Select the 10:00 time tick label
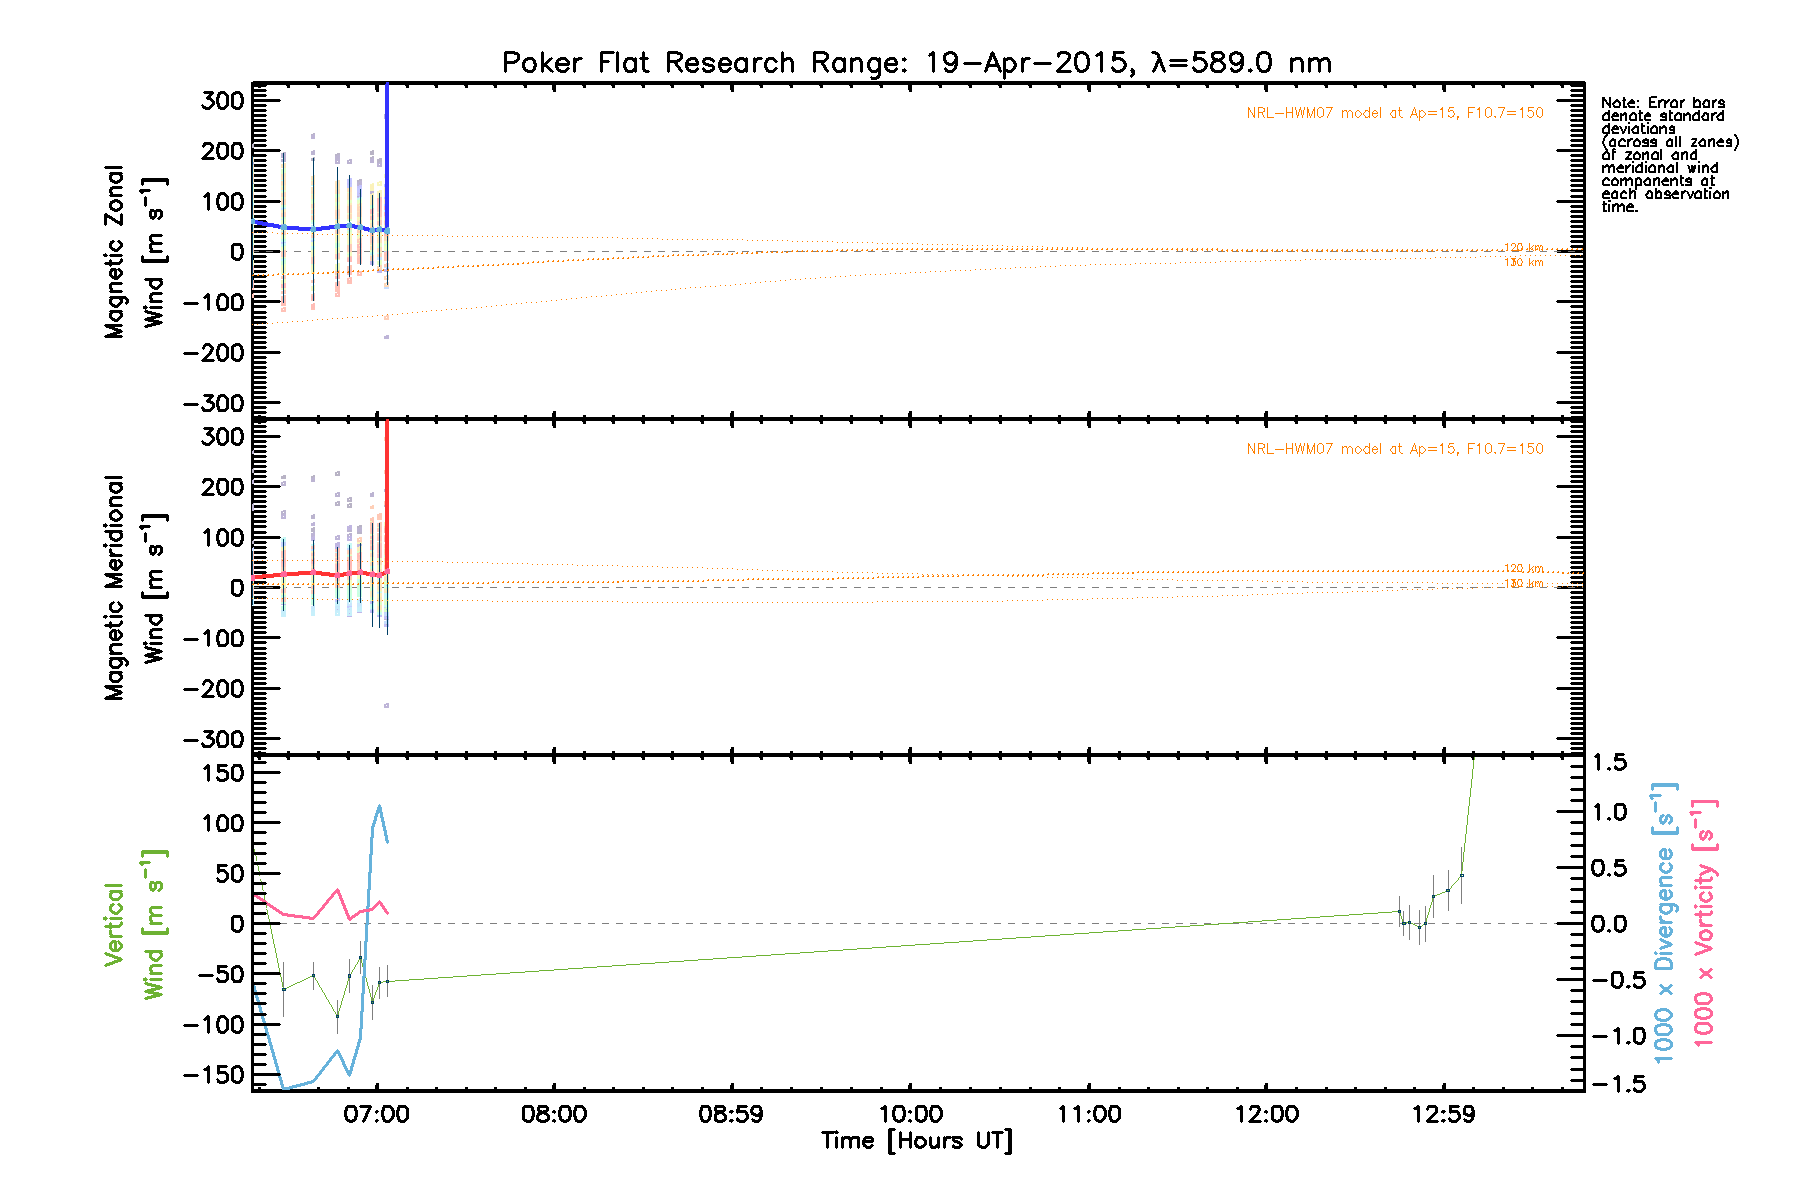 pyautogui.click(x=910, y=1114)
